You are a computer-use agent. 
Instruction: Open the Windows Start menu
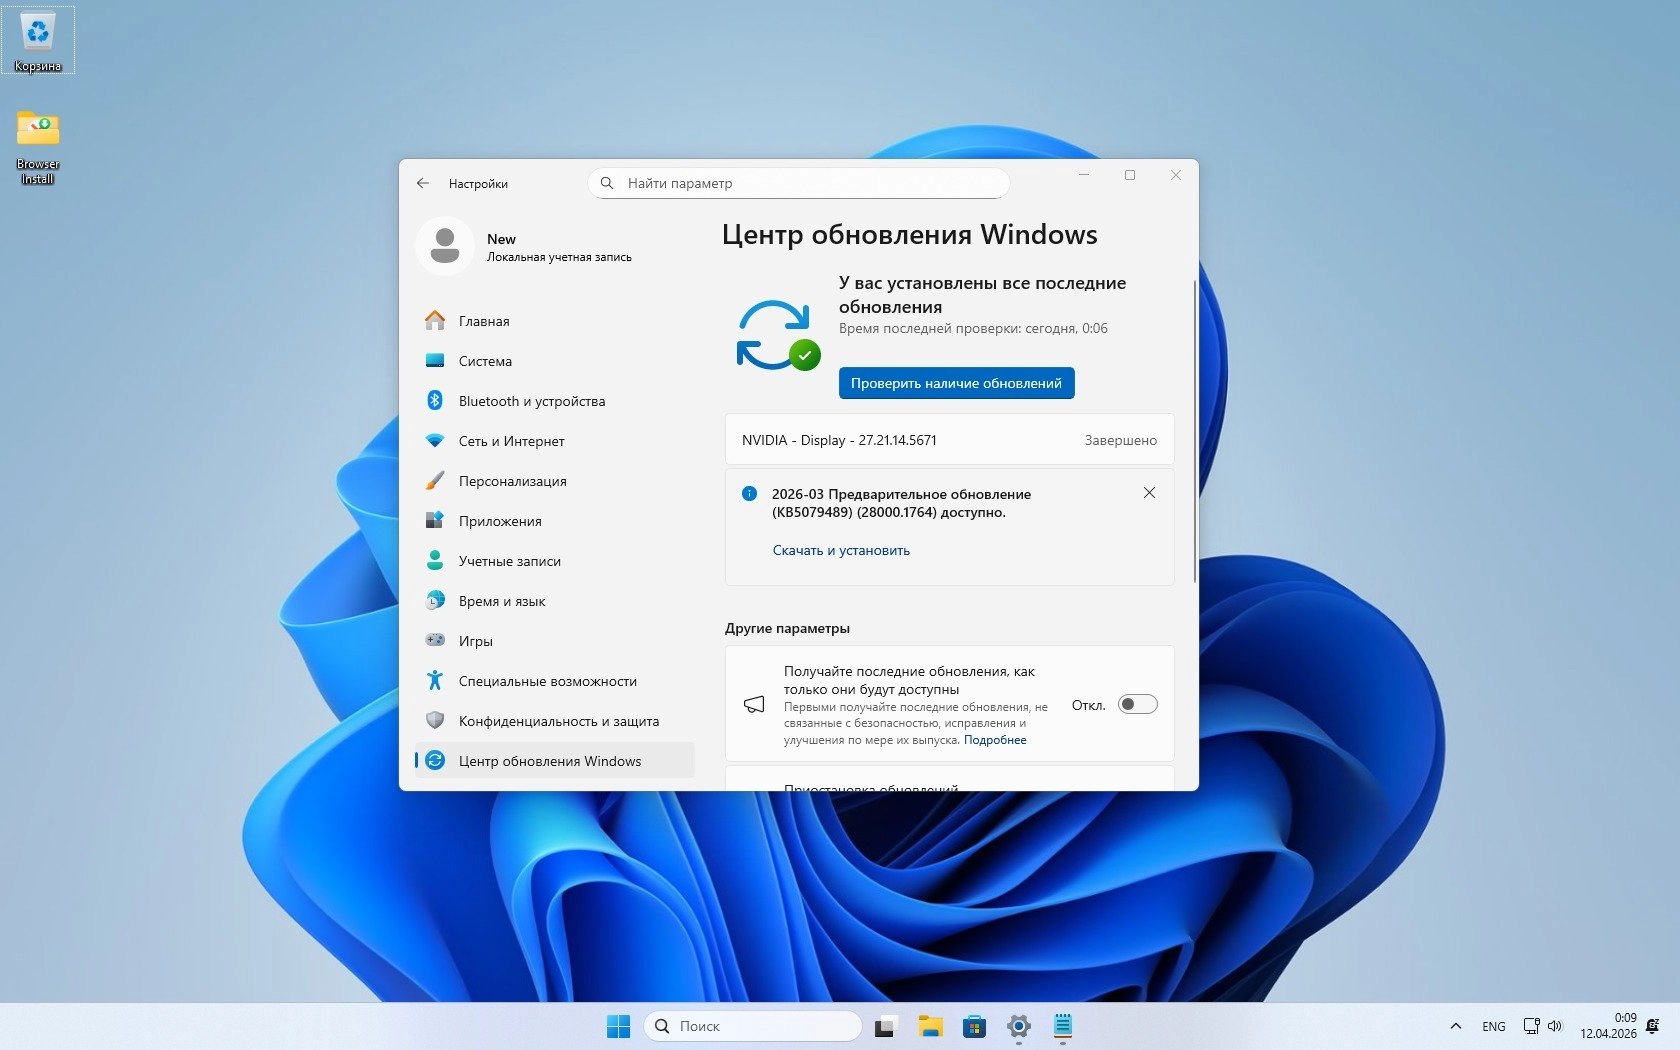click(x=619, y=1026)
